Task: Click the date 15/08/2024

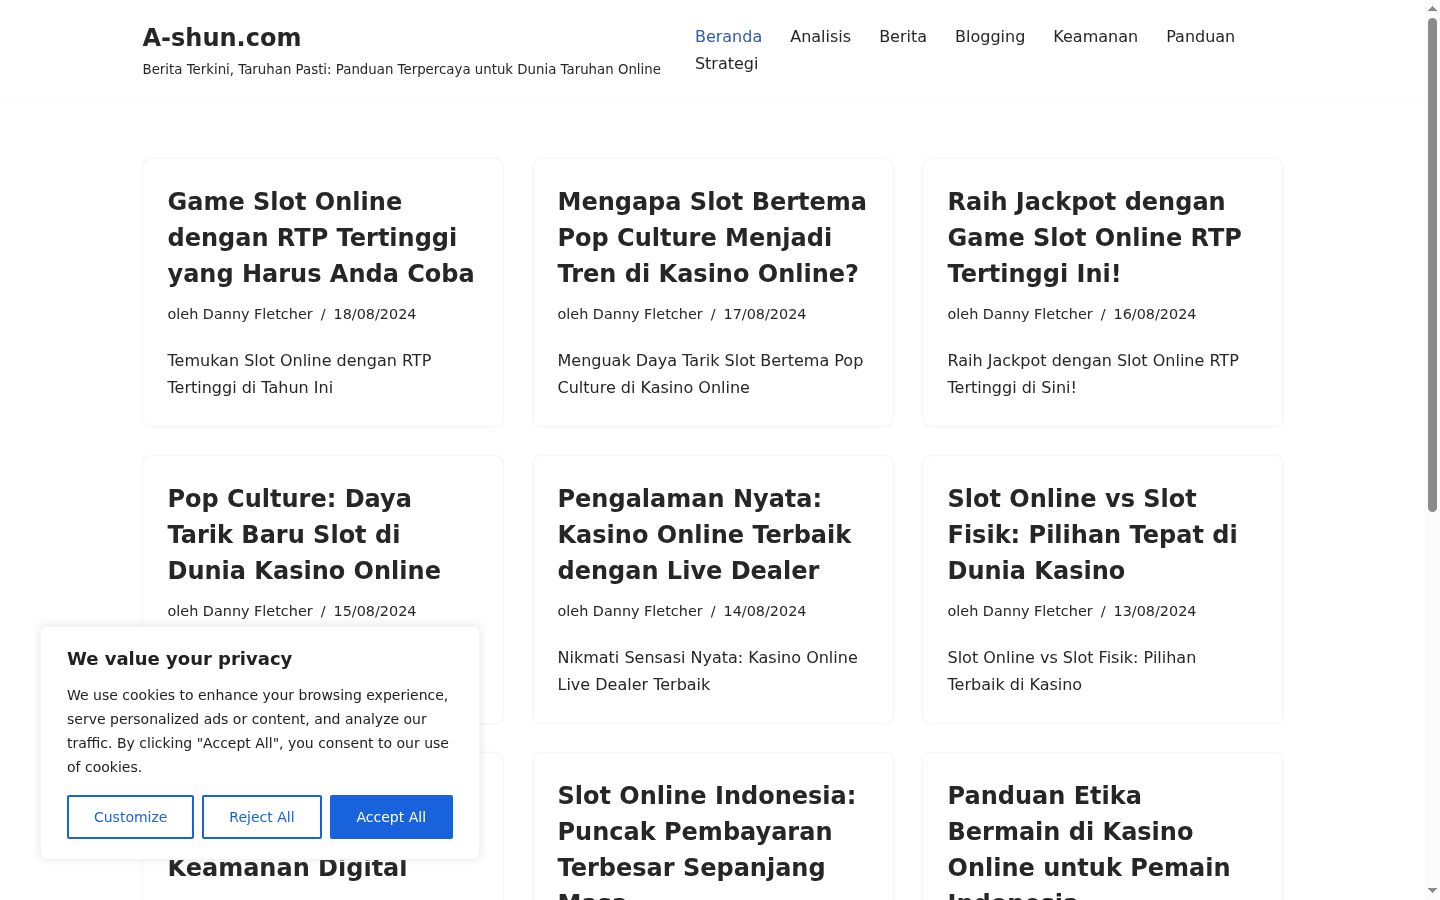Action: click(x=375, y=611)
